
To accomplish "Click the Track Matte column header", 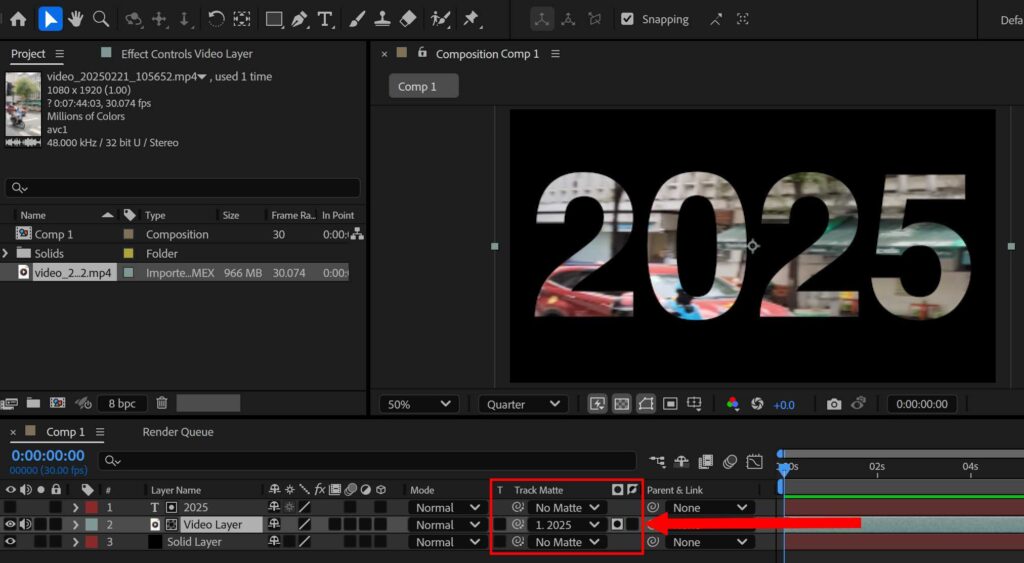I will point(538,490).
